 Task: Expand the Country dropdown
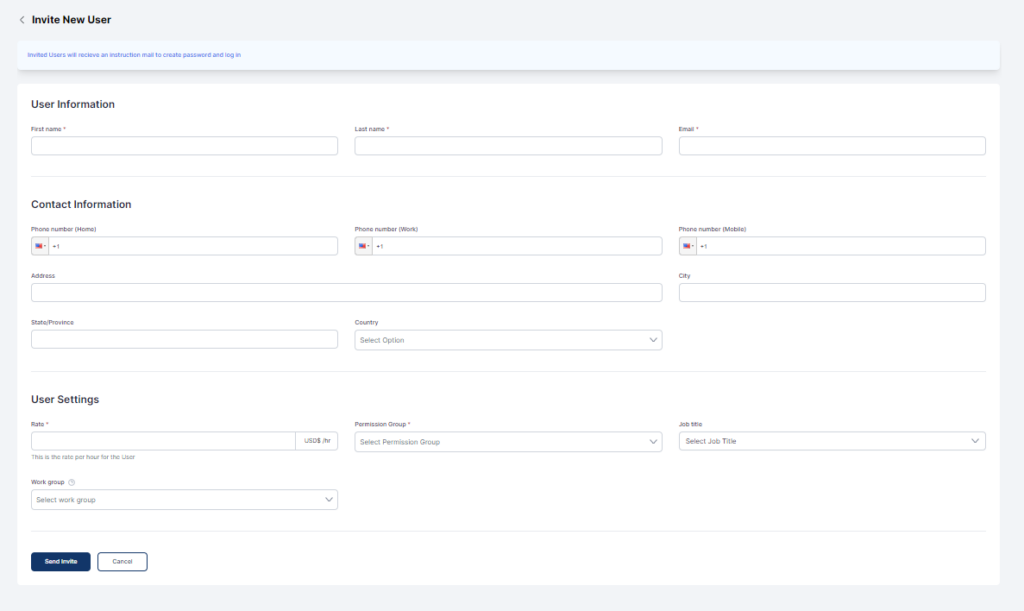(508, 340)
